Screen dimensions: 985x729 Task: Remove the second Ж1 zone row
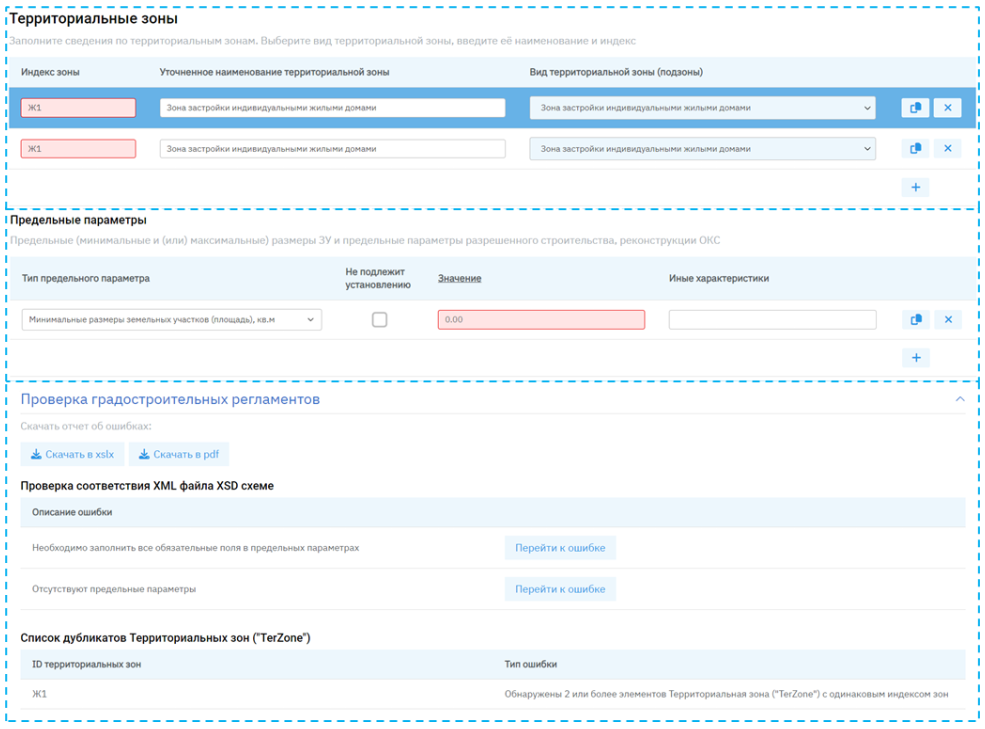pos(947,149)
